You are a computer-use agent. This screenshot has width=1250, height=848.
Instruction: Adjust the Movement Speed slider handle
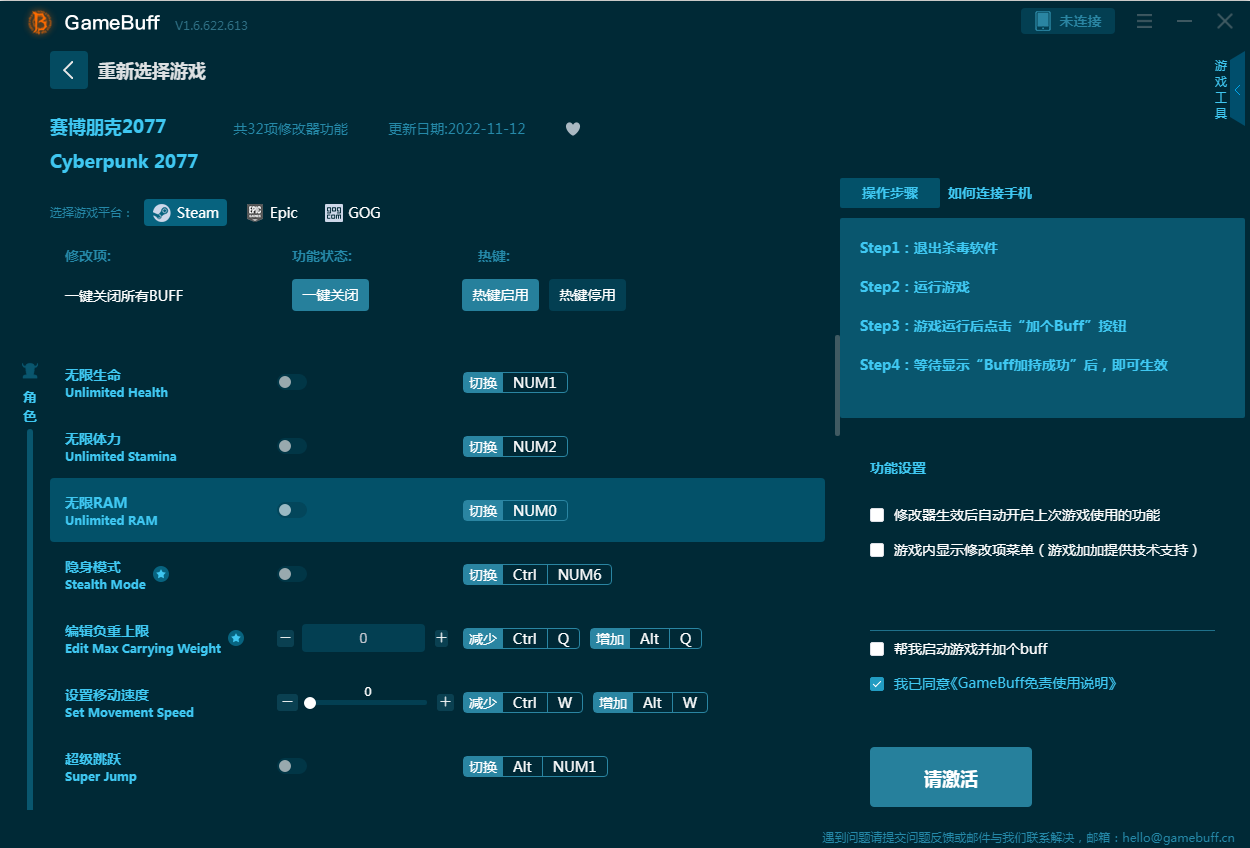click(310, 703)
